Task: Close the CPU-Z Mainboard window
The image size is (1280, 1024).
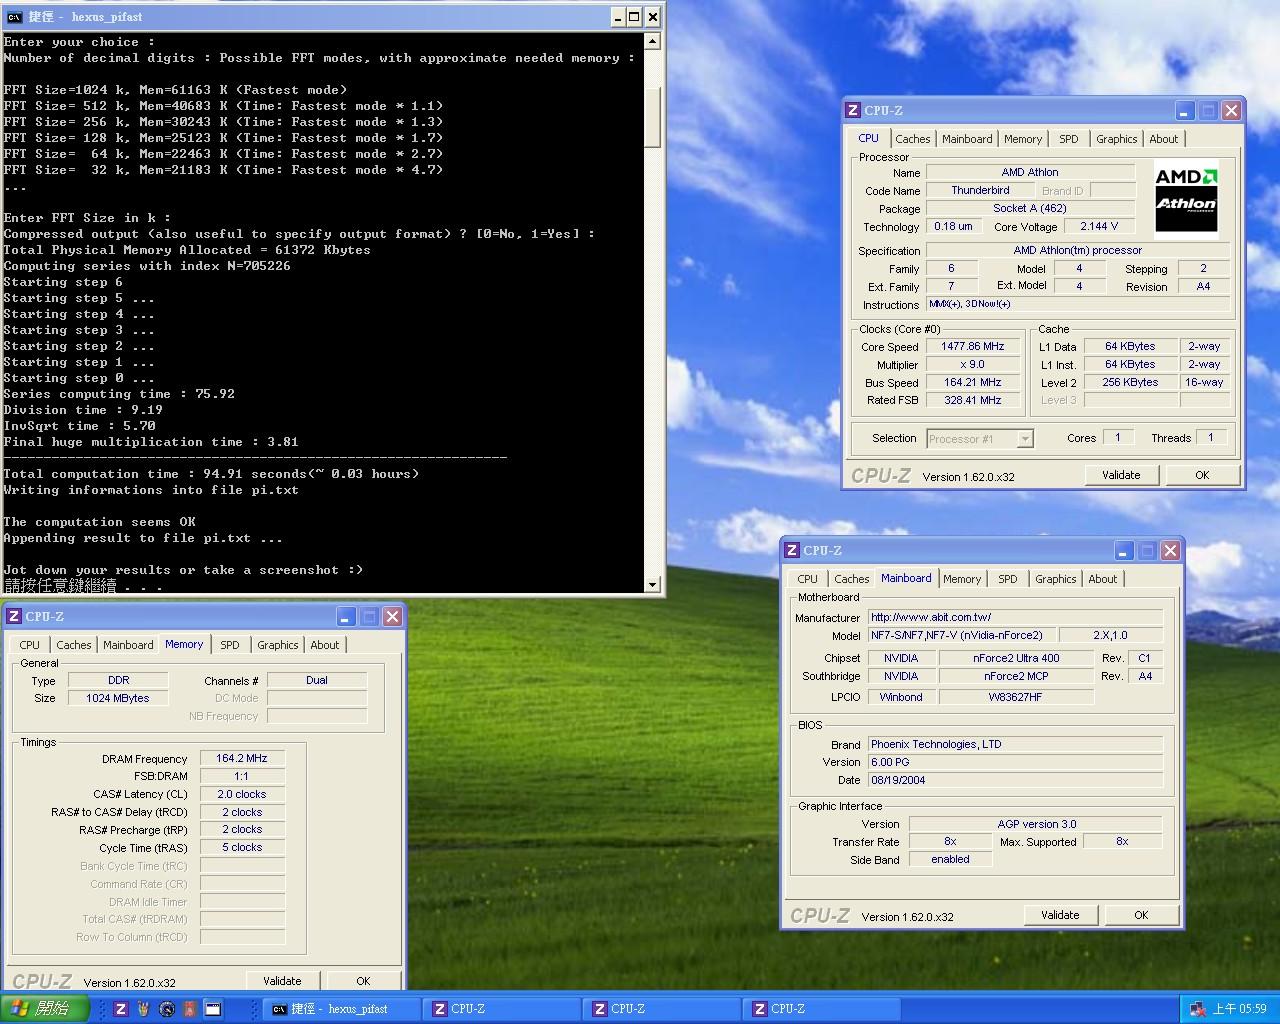Action: [1171, 550]
